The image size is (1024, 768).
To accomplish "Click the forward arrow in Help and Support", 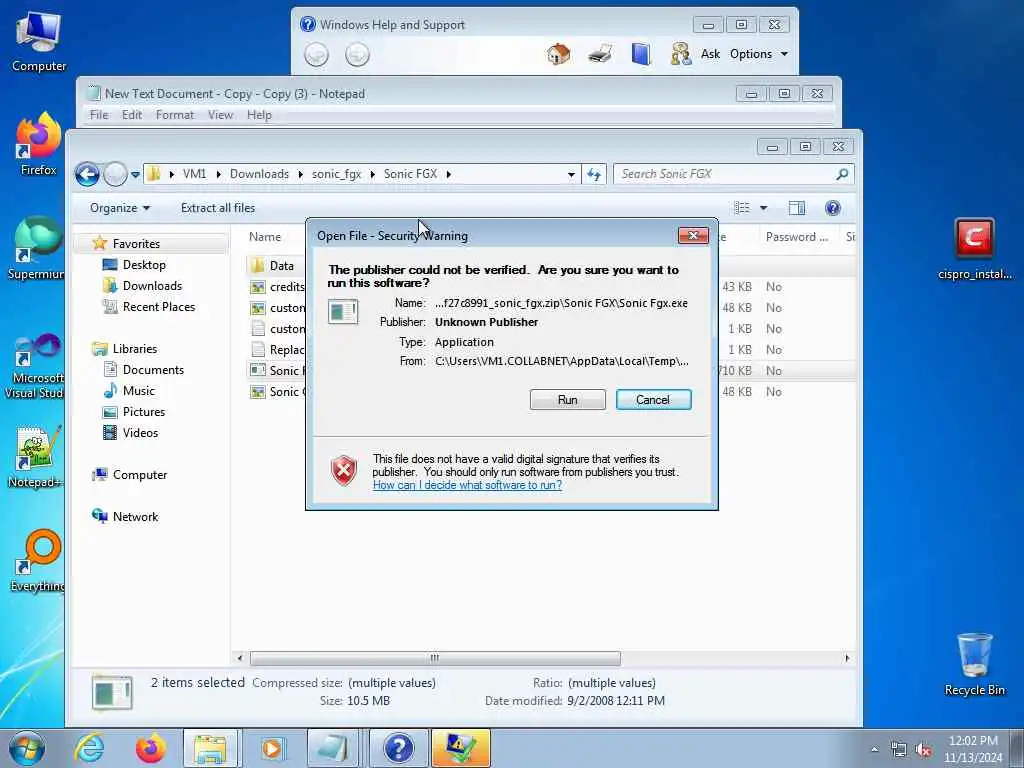I will [x=357, y=54].
